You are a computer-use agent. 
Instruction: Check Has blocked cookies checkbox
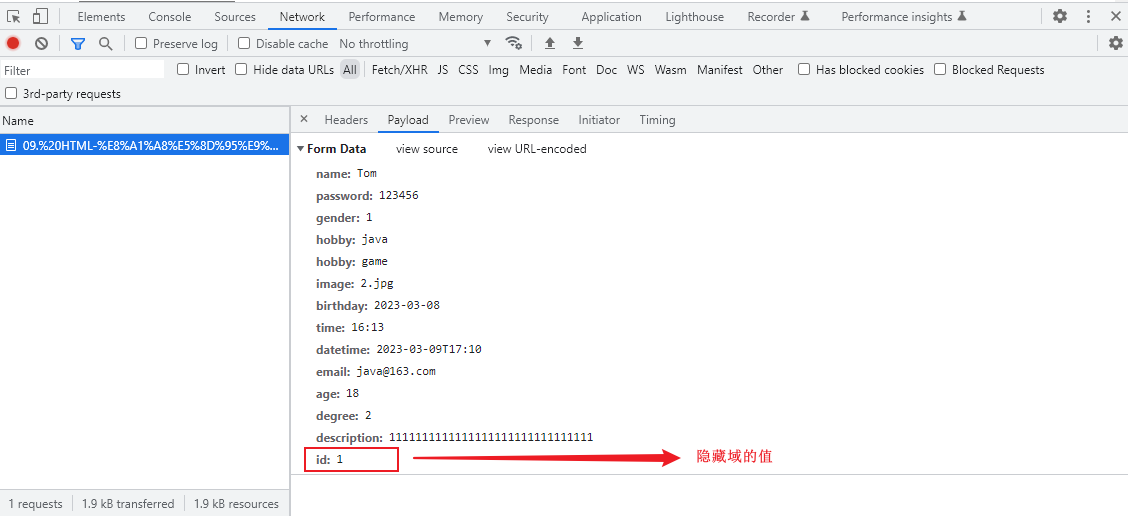click(804, 69)
